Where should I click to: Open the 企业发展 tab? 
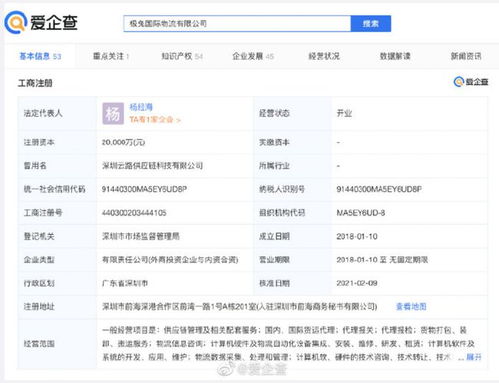click(253, 56)
